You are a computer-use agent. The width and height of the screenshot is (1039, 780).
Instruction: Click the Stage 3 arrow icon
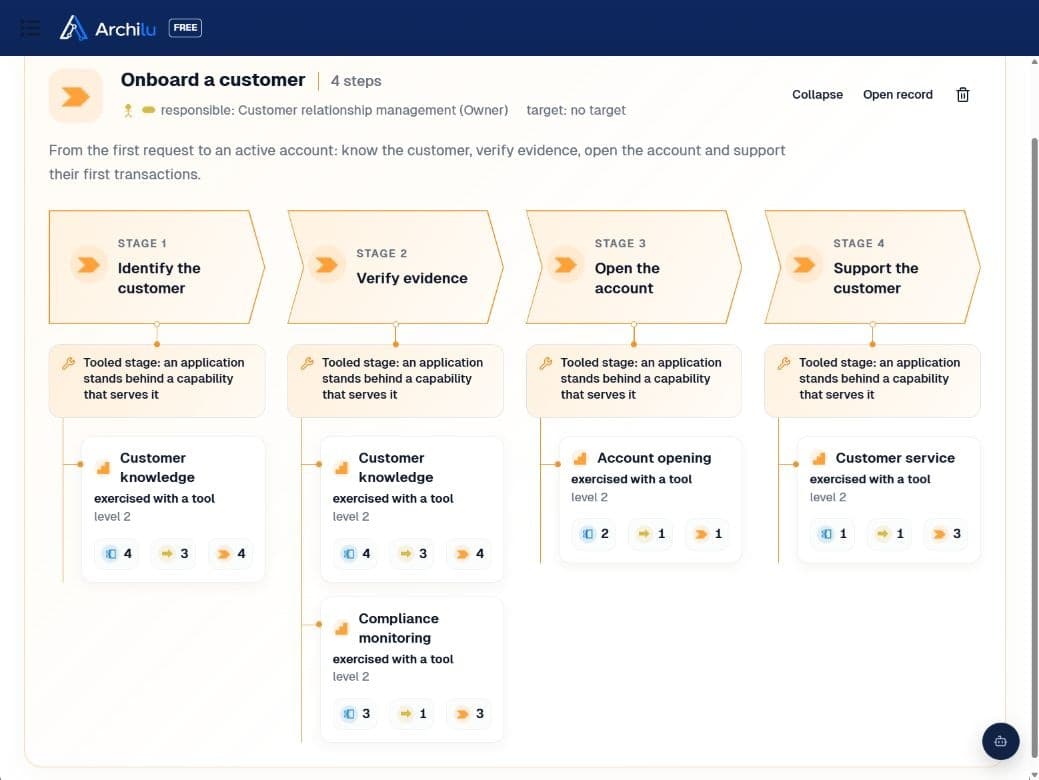(x=565, y=265)
